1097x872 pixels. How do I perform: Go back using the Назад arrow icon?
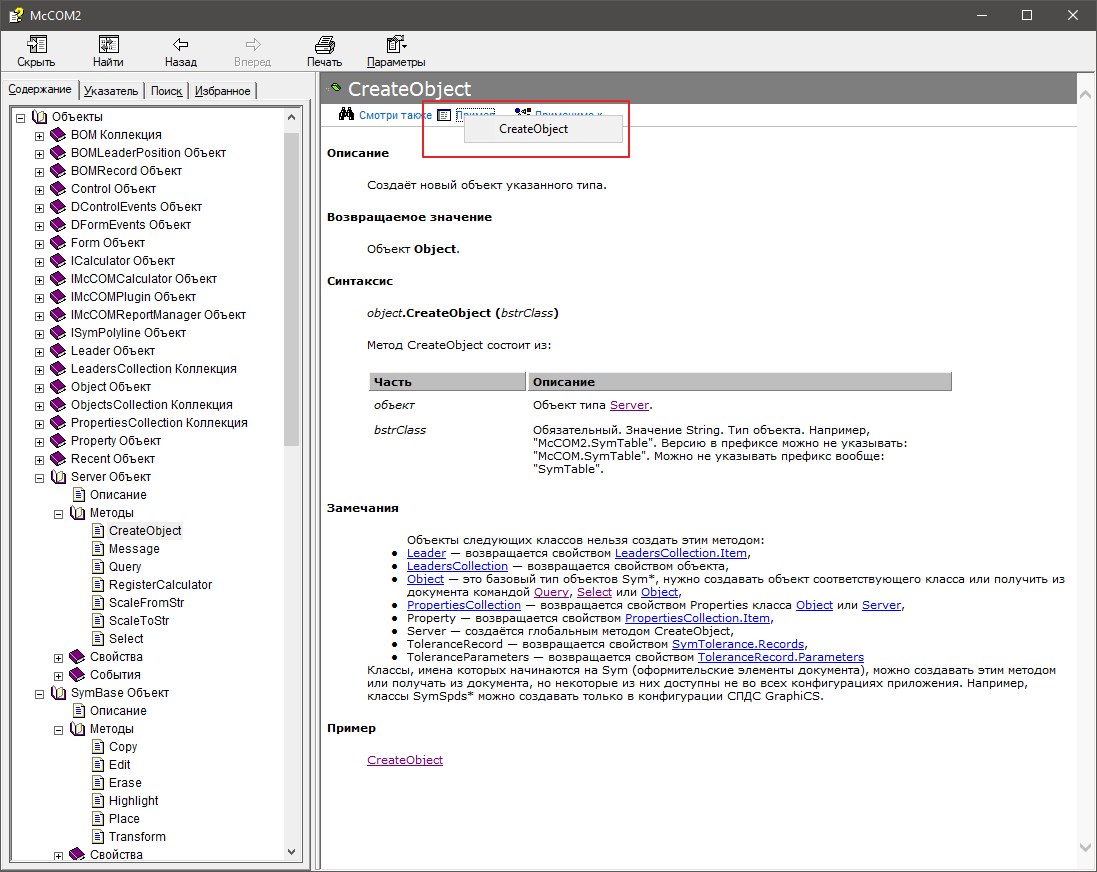point(180,45)
